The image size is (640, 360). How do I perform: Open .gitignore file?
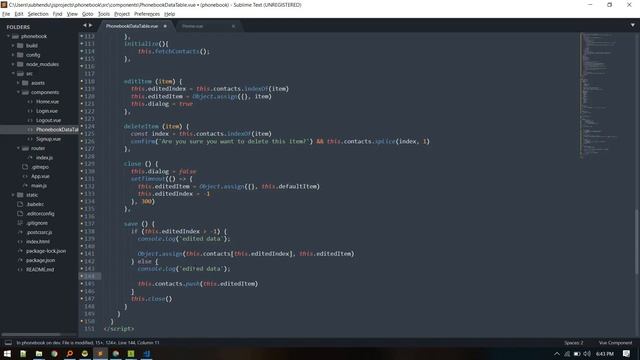click(x=37, y=223)
